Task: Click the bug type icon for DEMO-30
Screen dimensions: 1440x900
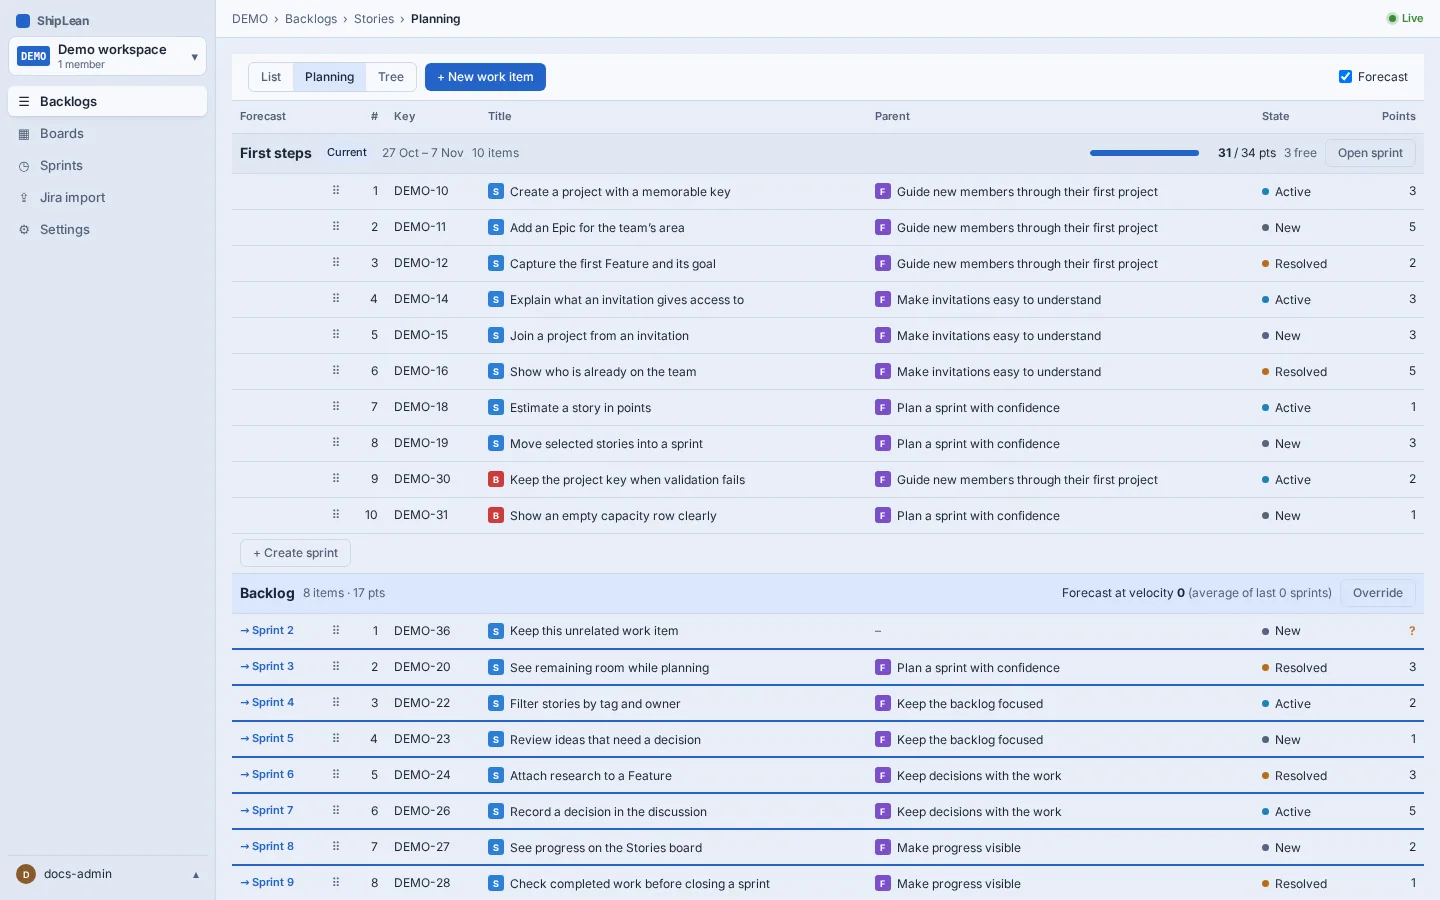Action: point(496,480)
